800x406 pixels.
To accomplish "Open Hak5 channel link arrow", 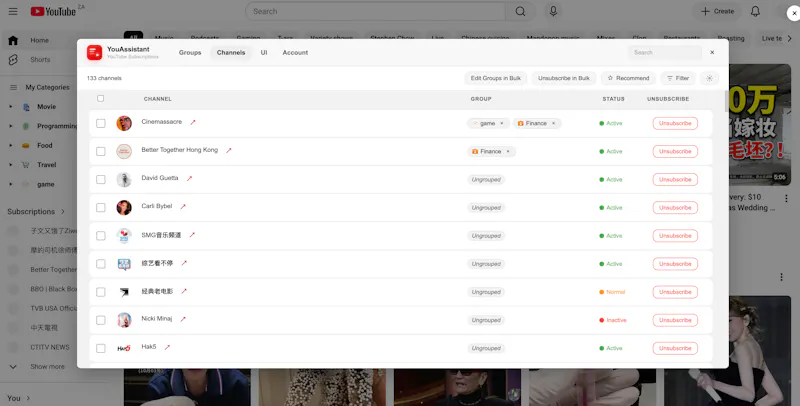I will pos(167,347).
